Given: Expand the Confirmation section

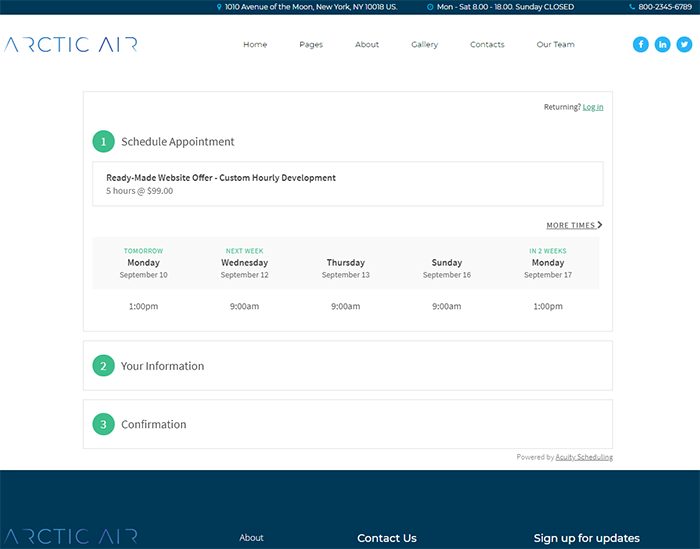Looking at the screenshot, I should tap(348, 424).
